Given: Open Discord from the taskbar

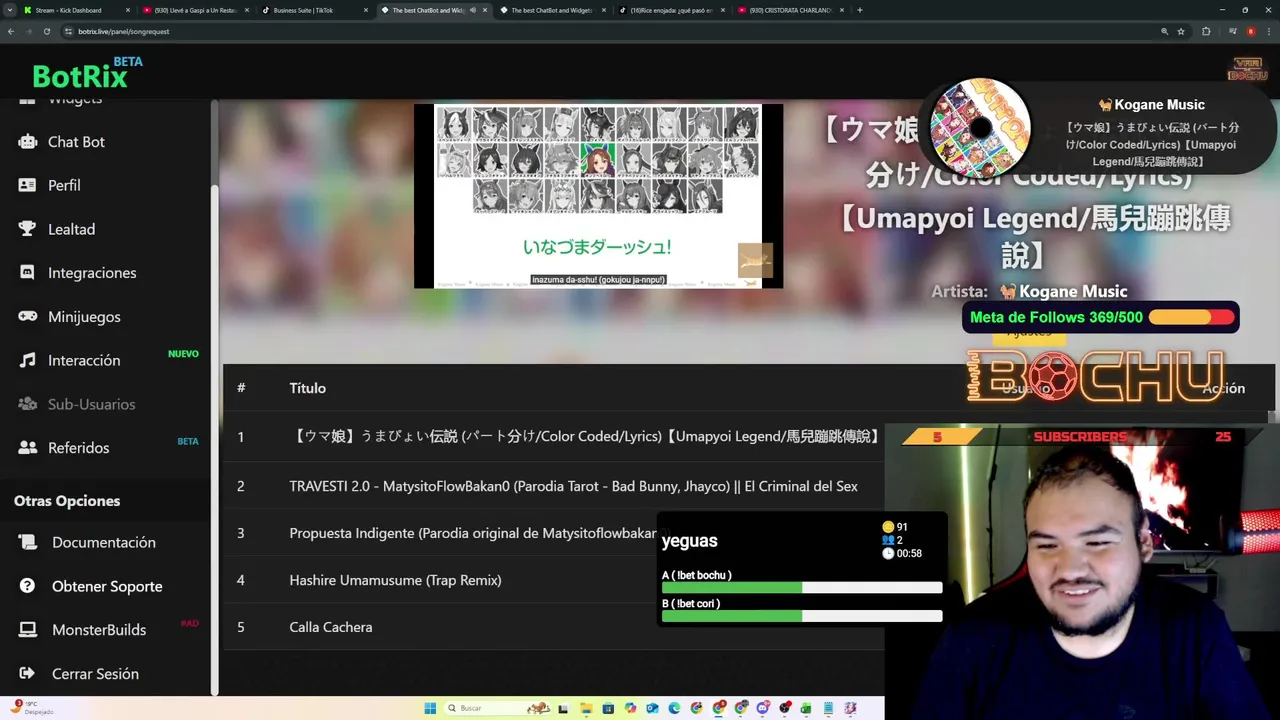Looking at the screenshot, I should pos(764,708).
